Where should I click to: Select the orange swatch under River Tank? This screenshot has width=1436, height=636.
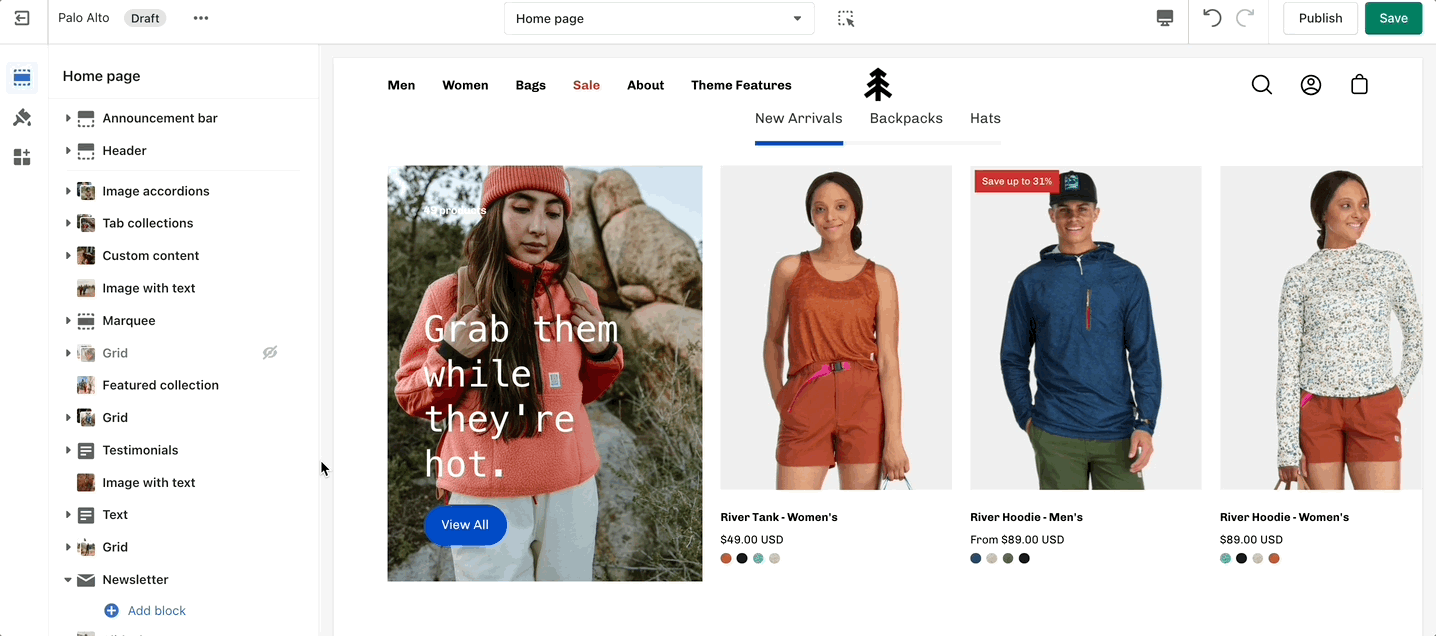click(726, 558)
